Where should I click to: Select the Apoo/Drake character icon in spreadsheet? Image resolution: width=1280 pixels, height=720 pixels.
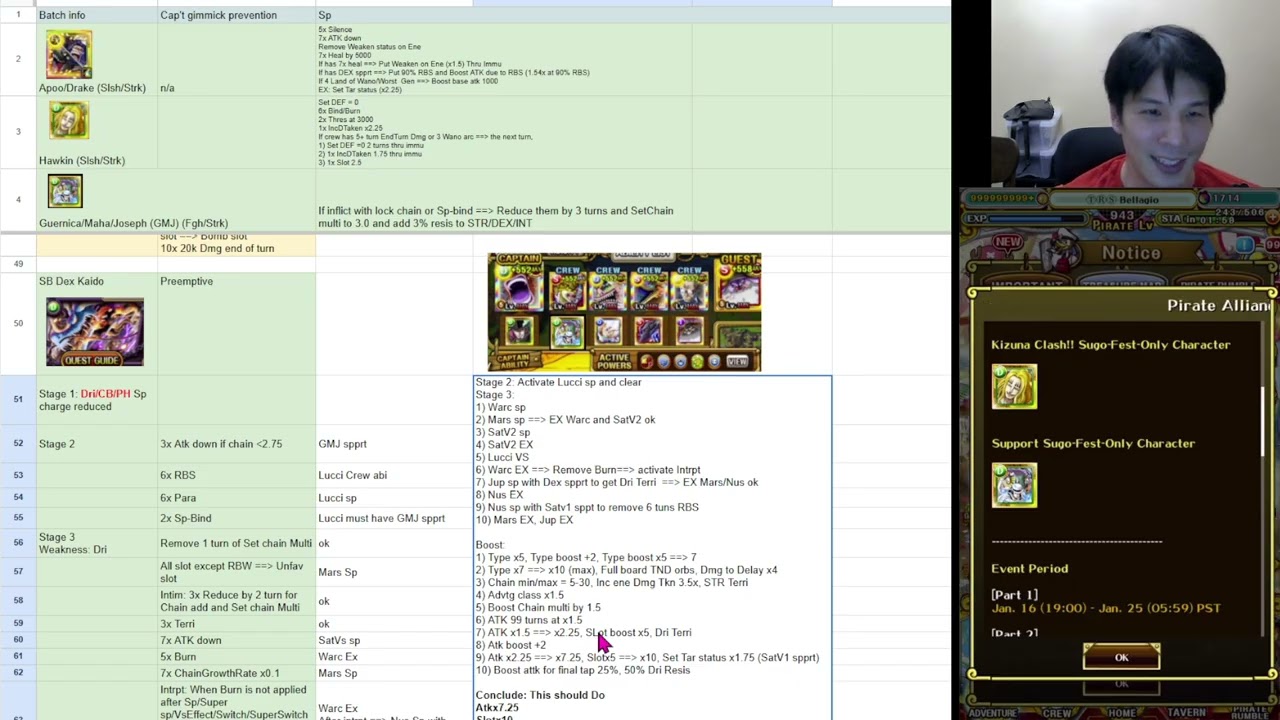click(68, 54)
